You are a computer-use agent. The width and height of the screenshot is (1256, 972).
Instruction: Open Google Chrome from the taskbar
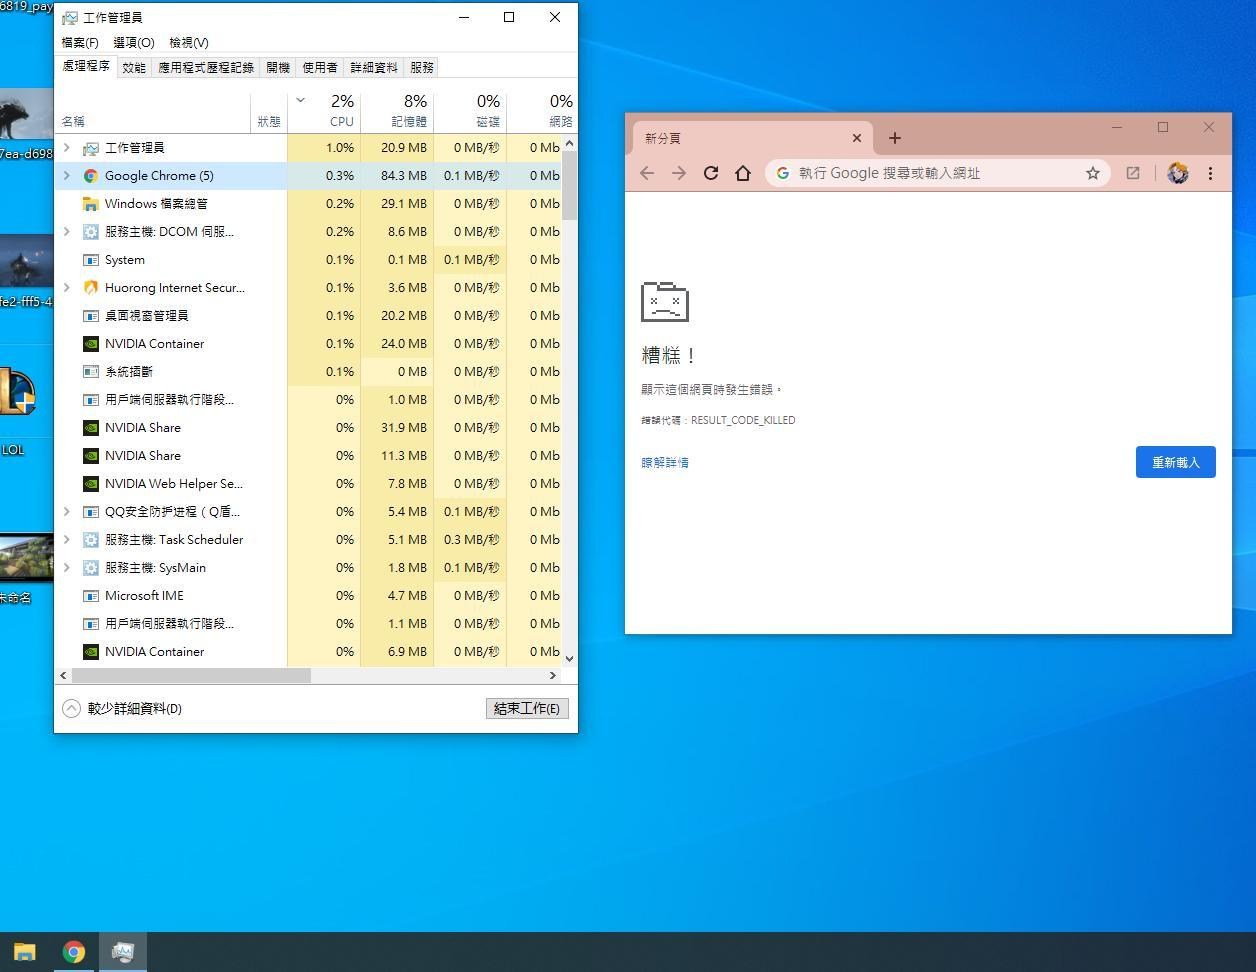pos(74,951)
